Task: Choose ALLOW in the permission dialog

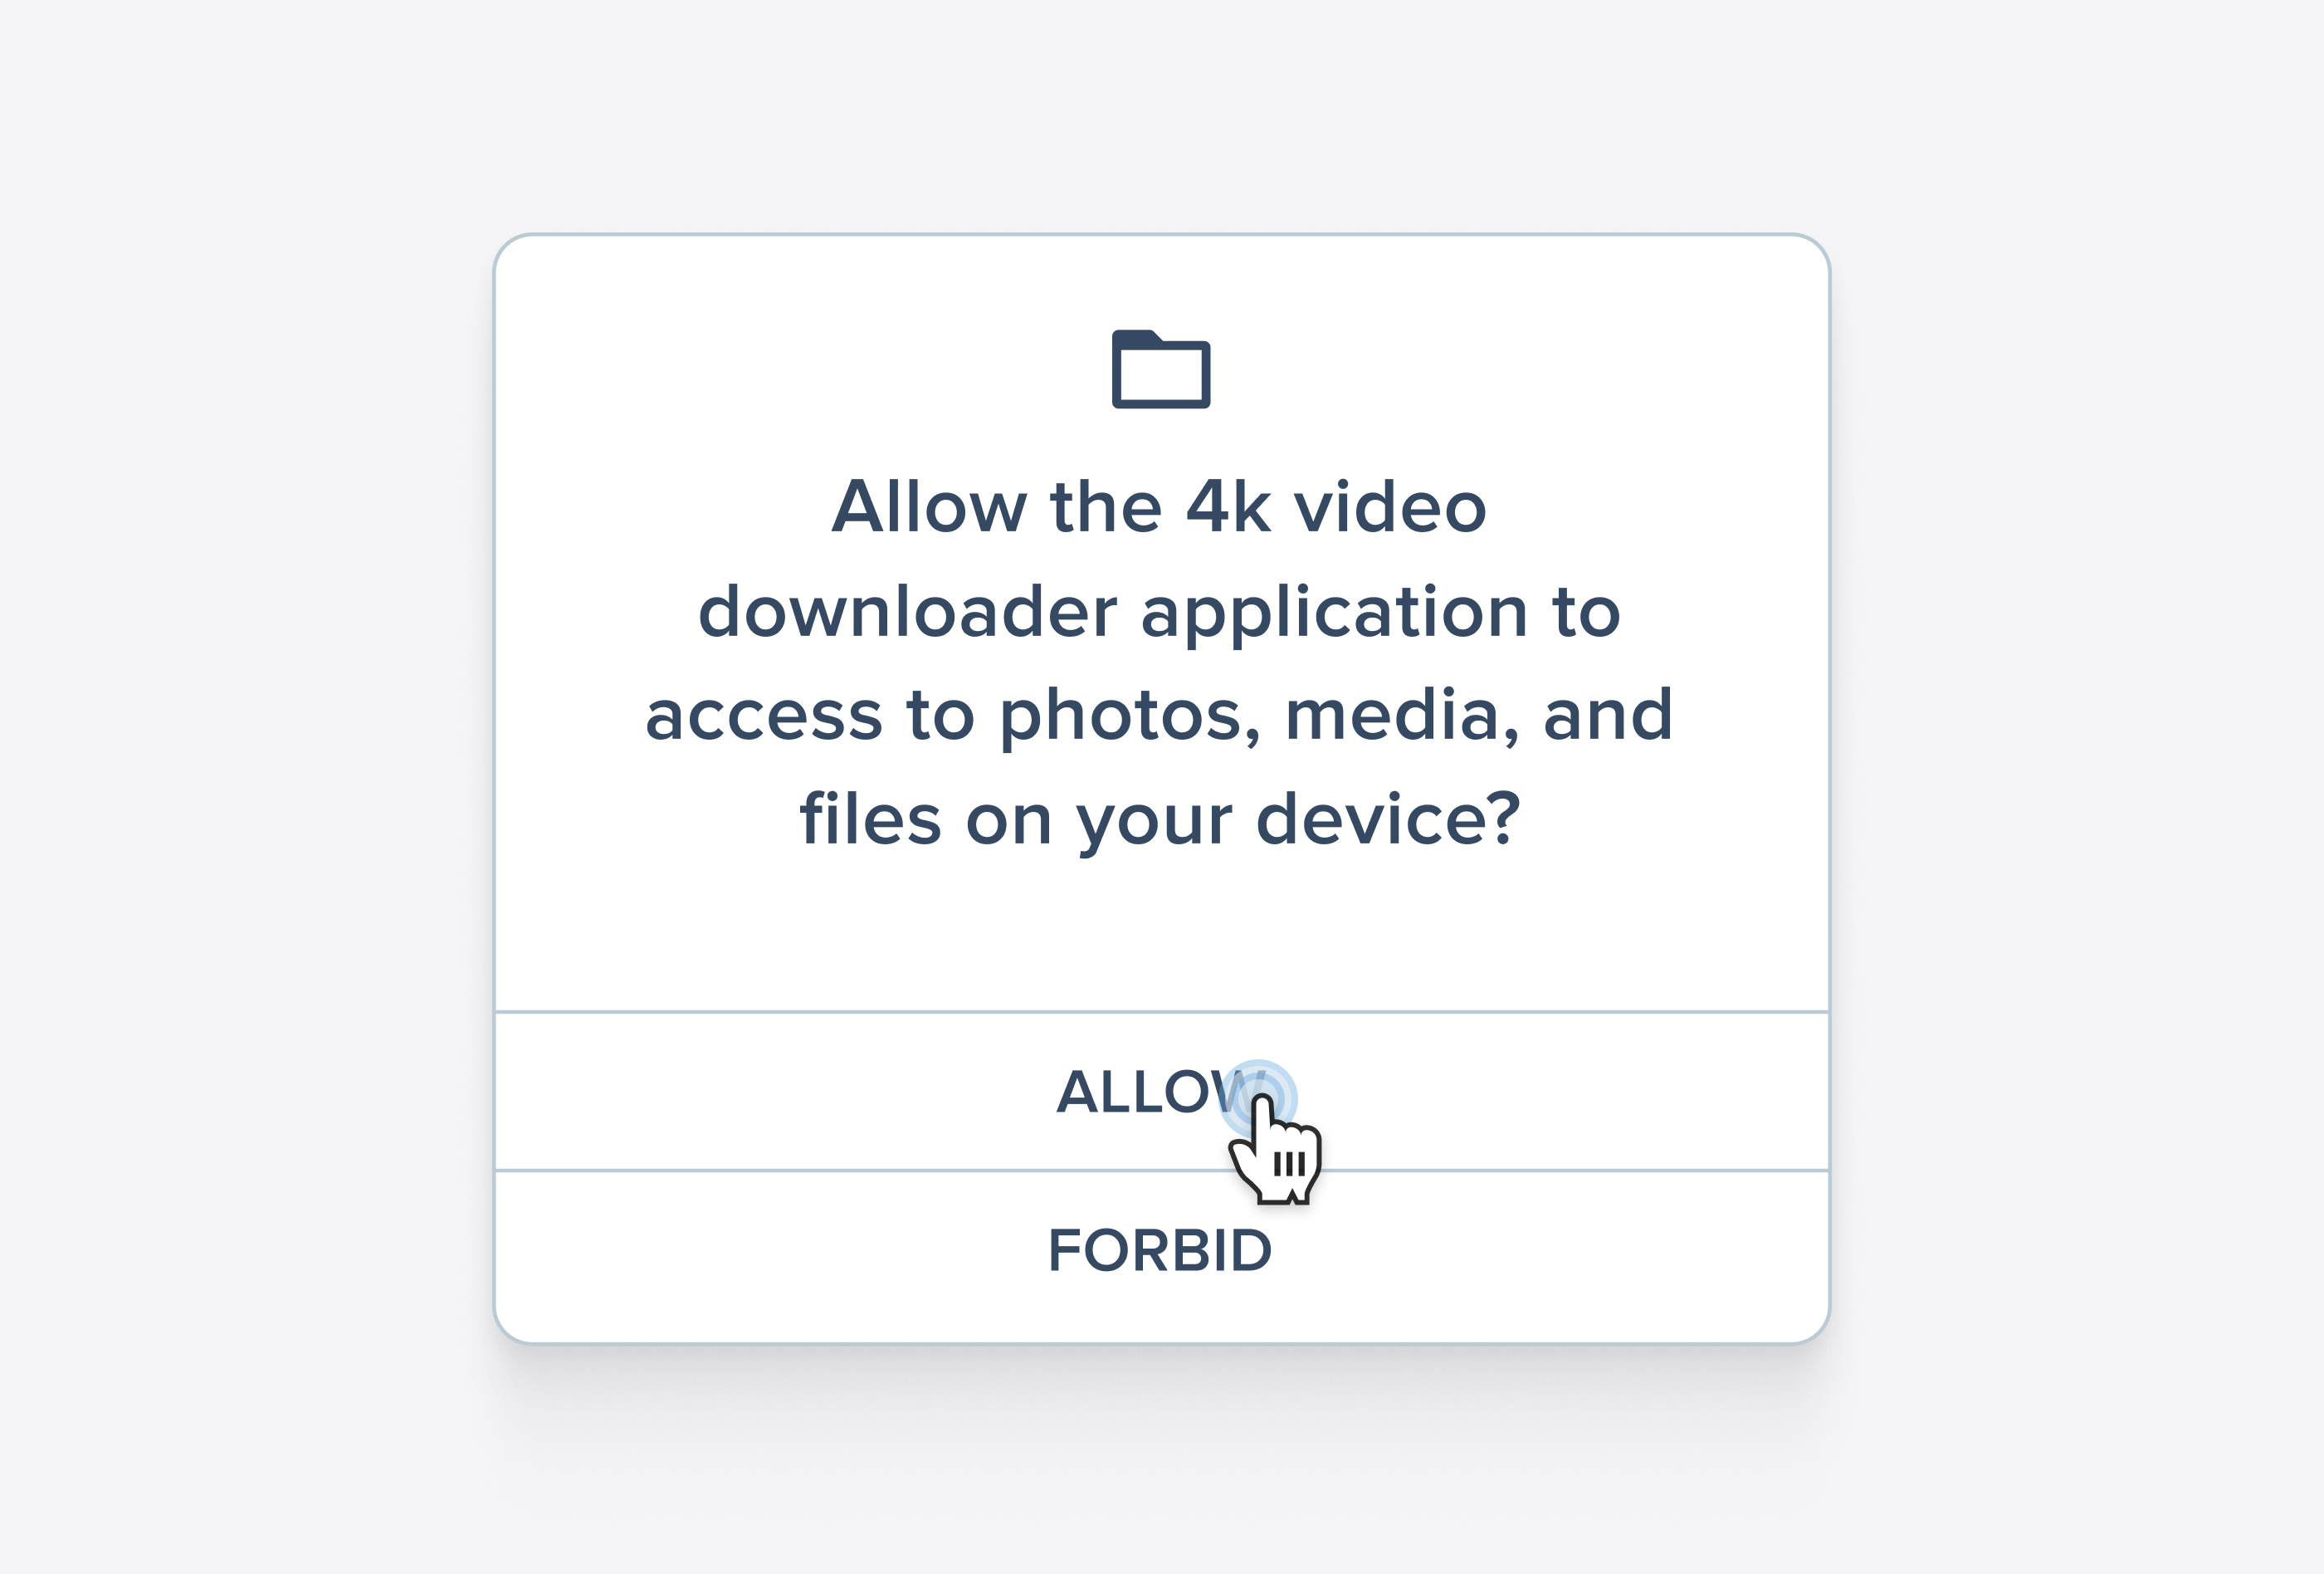Action: (1162, 1091)
